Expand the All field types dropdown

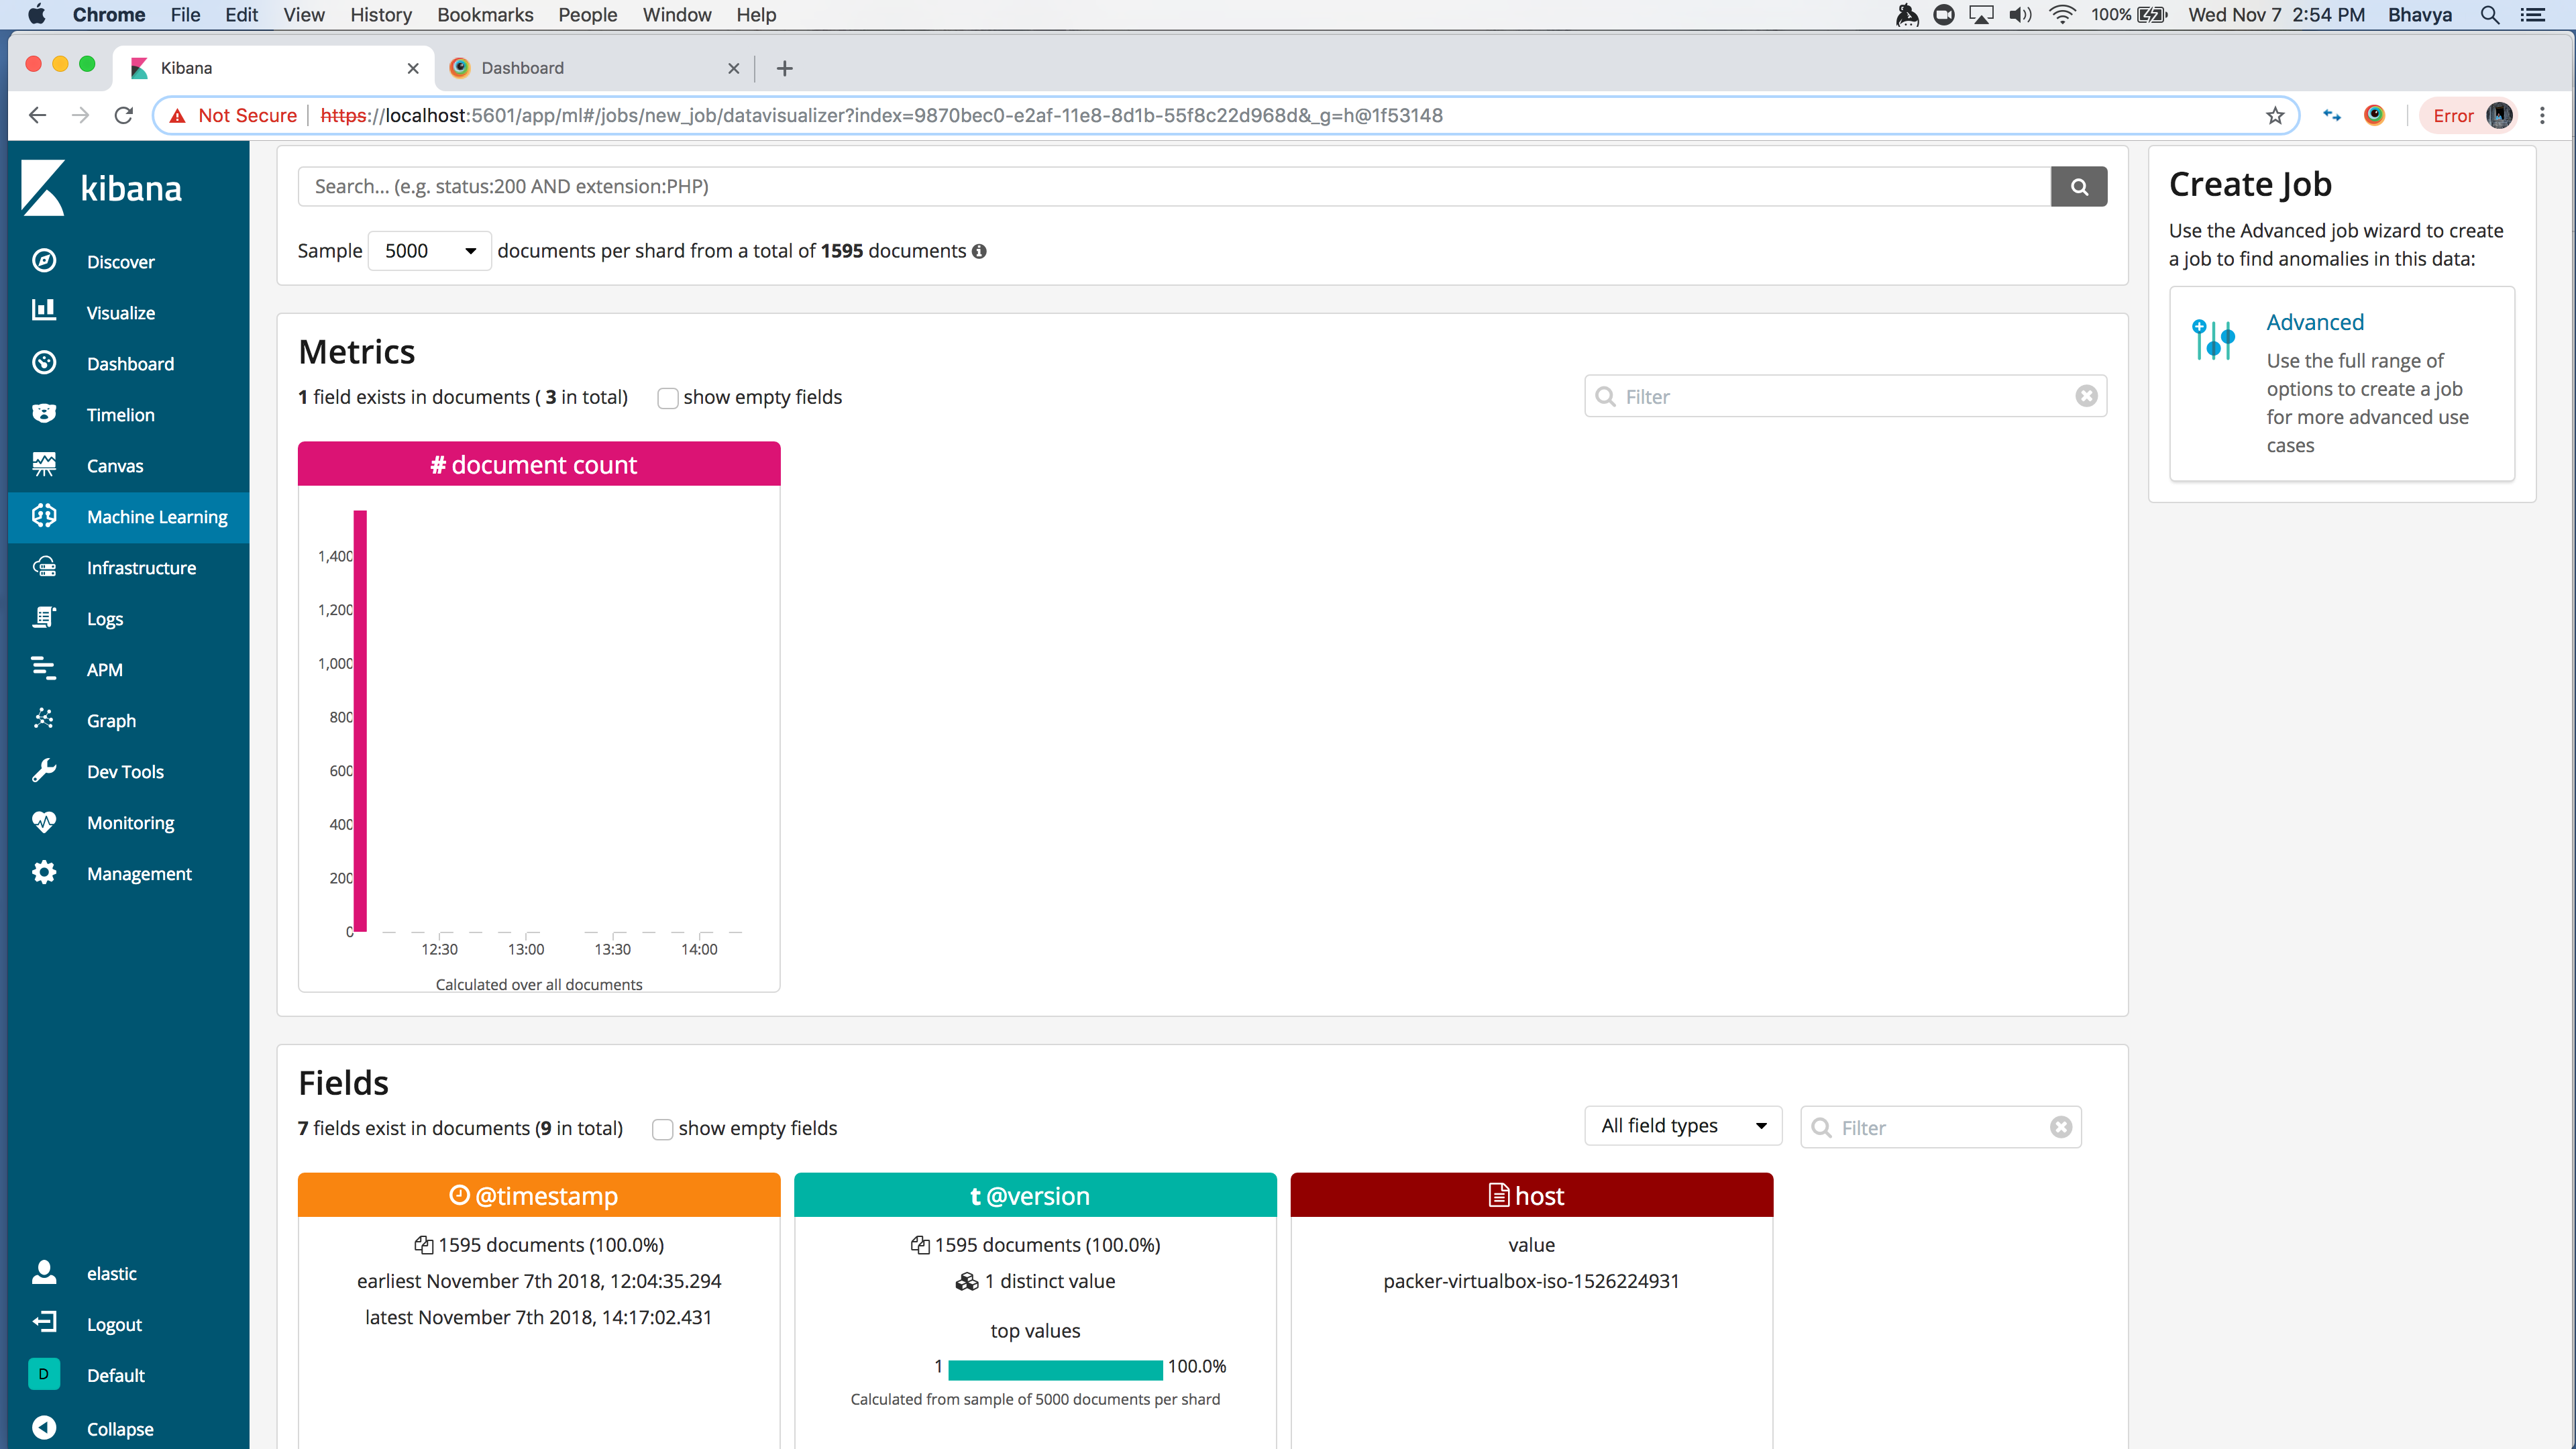(1682, 1126)
